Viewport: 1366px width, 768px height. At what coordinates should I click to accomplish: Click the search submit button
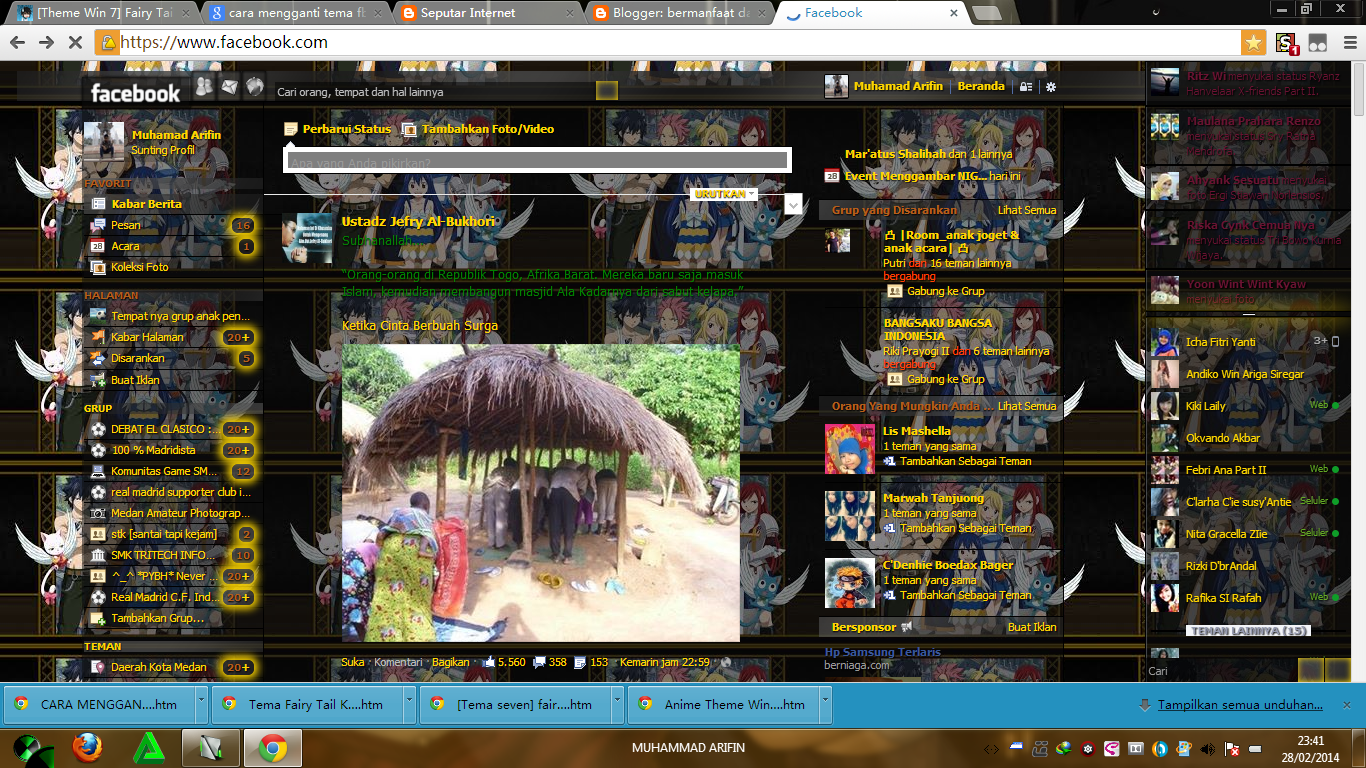(607, 91)
